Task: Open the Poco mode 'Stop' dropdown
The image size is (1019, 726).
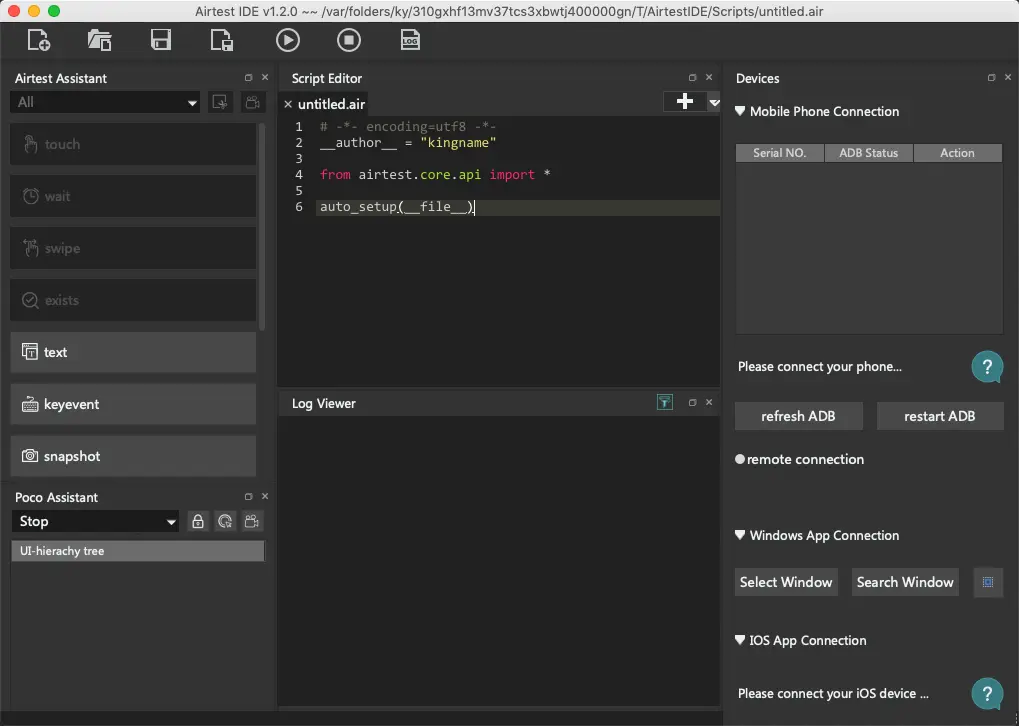Action: pyautogui.click(x=97, y=521)
